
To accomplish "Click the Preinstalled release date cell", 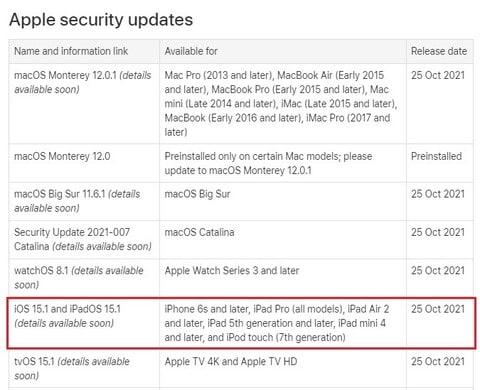I will point(436,156).
